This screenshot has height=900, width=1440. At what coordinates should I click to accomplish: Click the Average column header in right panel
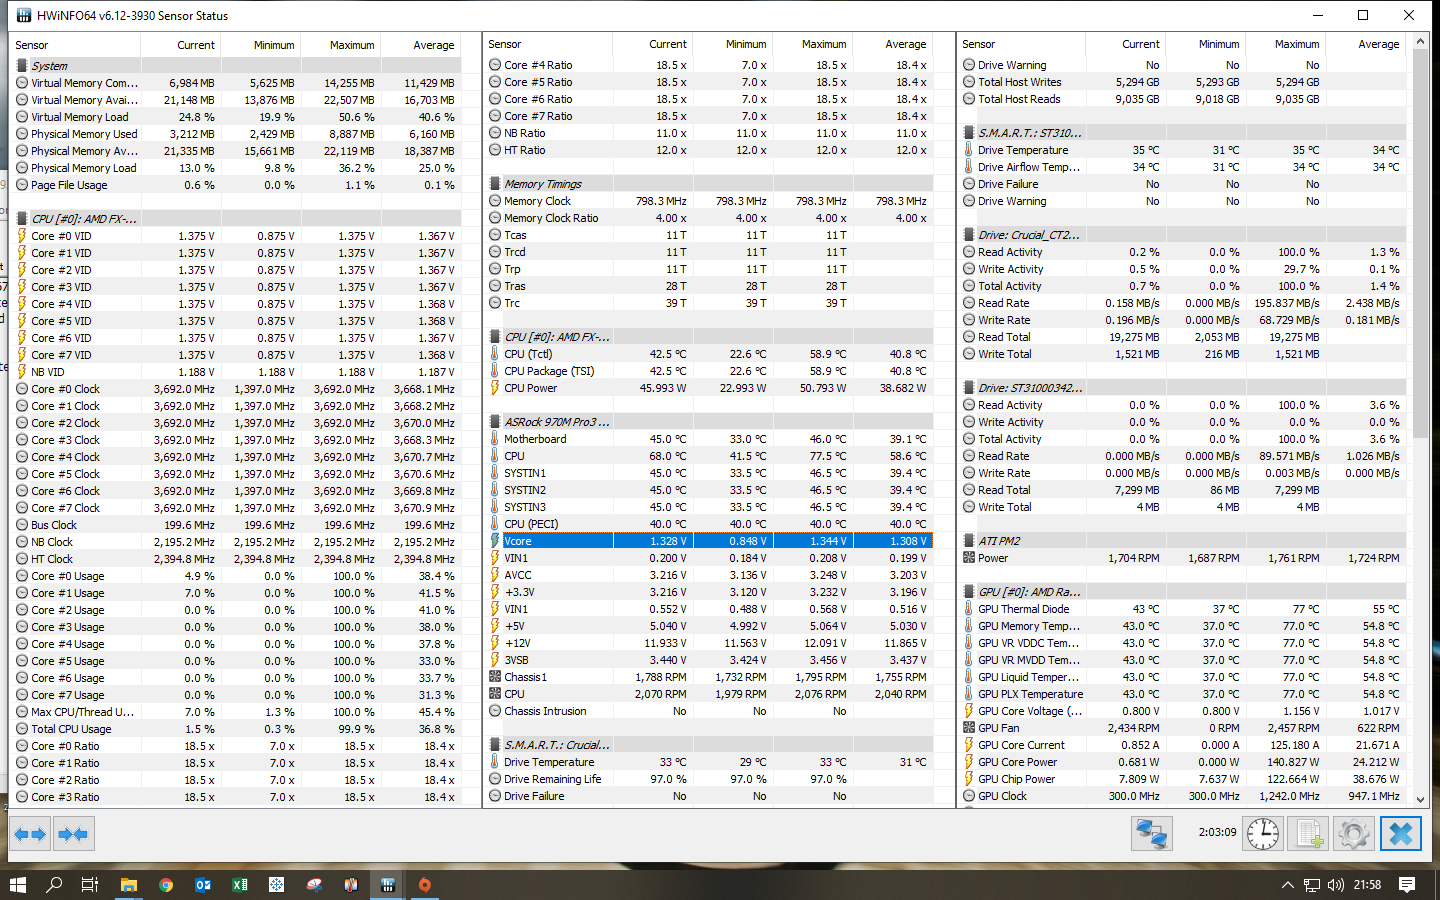[1378, 44]
